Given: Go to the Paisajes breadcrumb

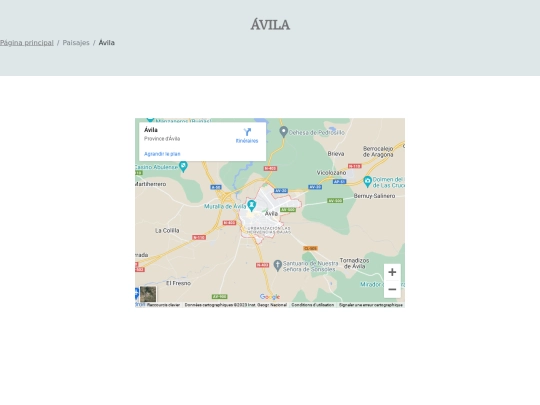Looking at the screenshot, I should 76,43.
